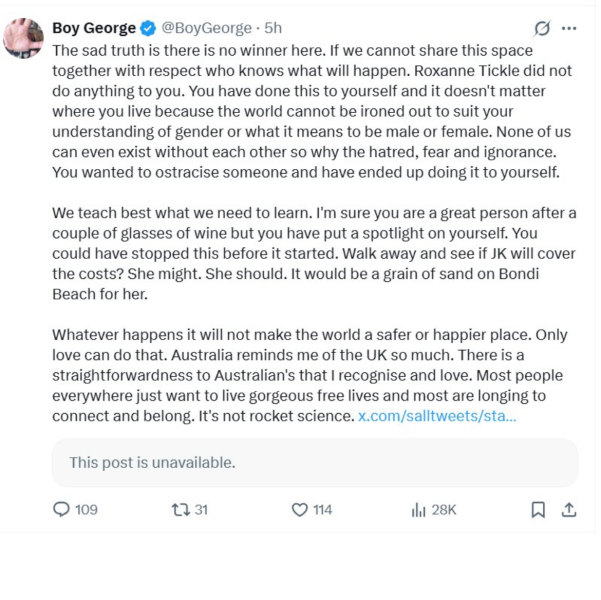Screen dimensions: 601x600
Task: Click the share post upload icon
Action: coord(568,510)
